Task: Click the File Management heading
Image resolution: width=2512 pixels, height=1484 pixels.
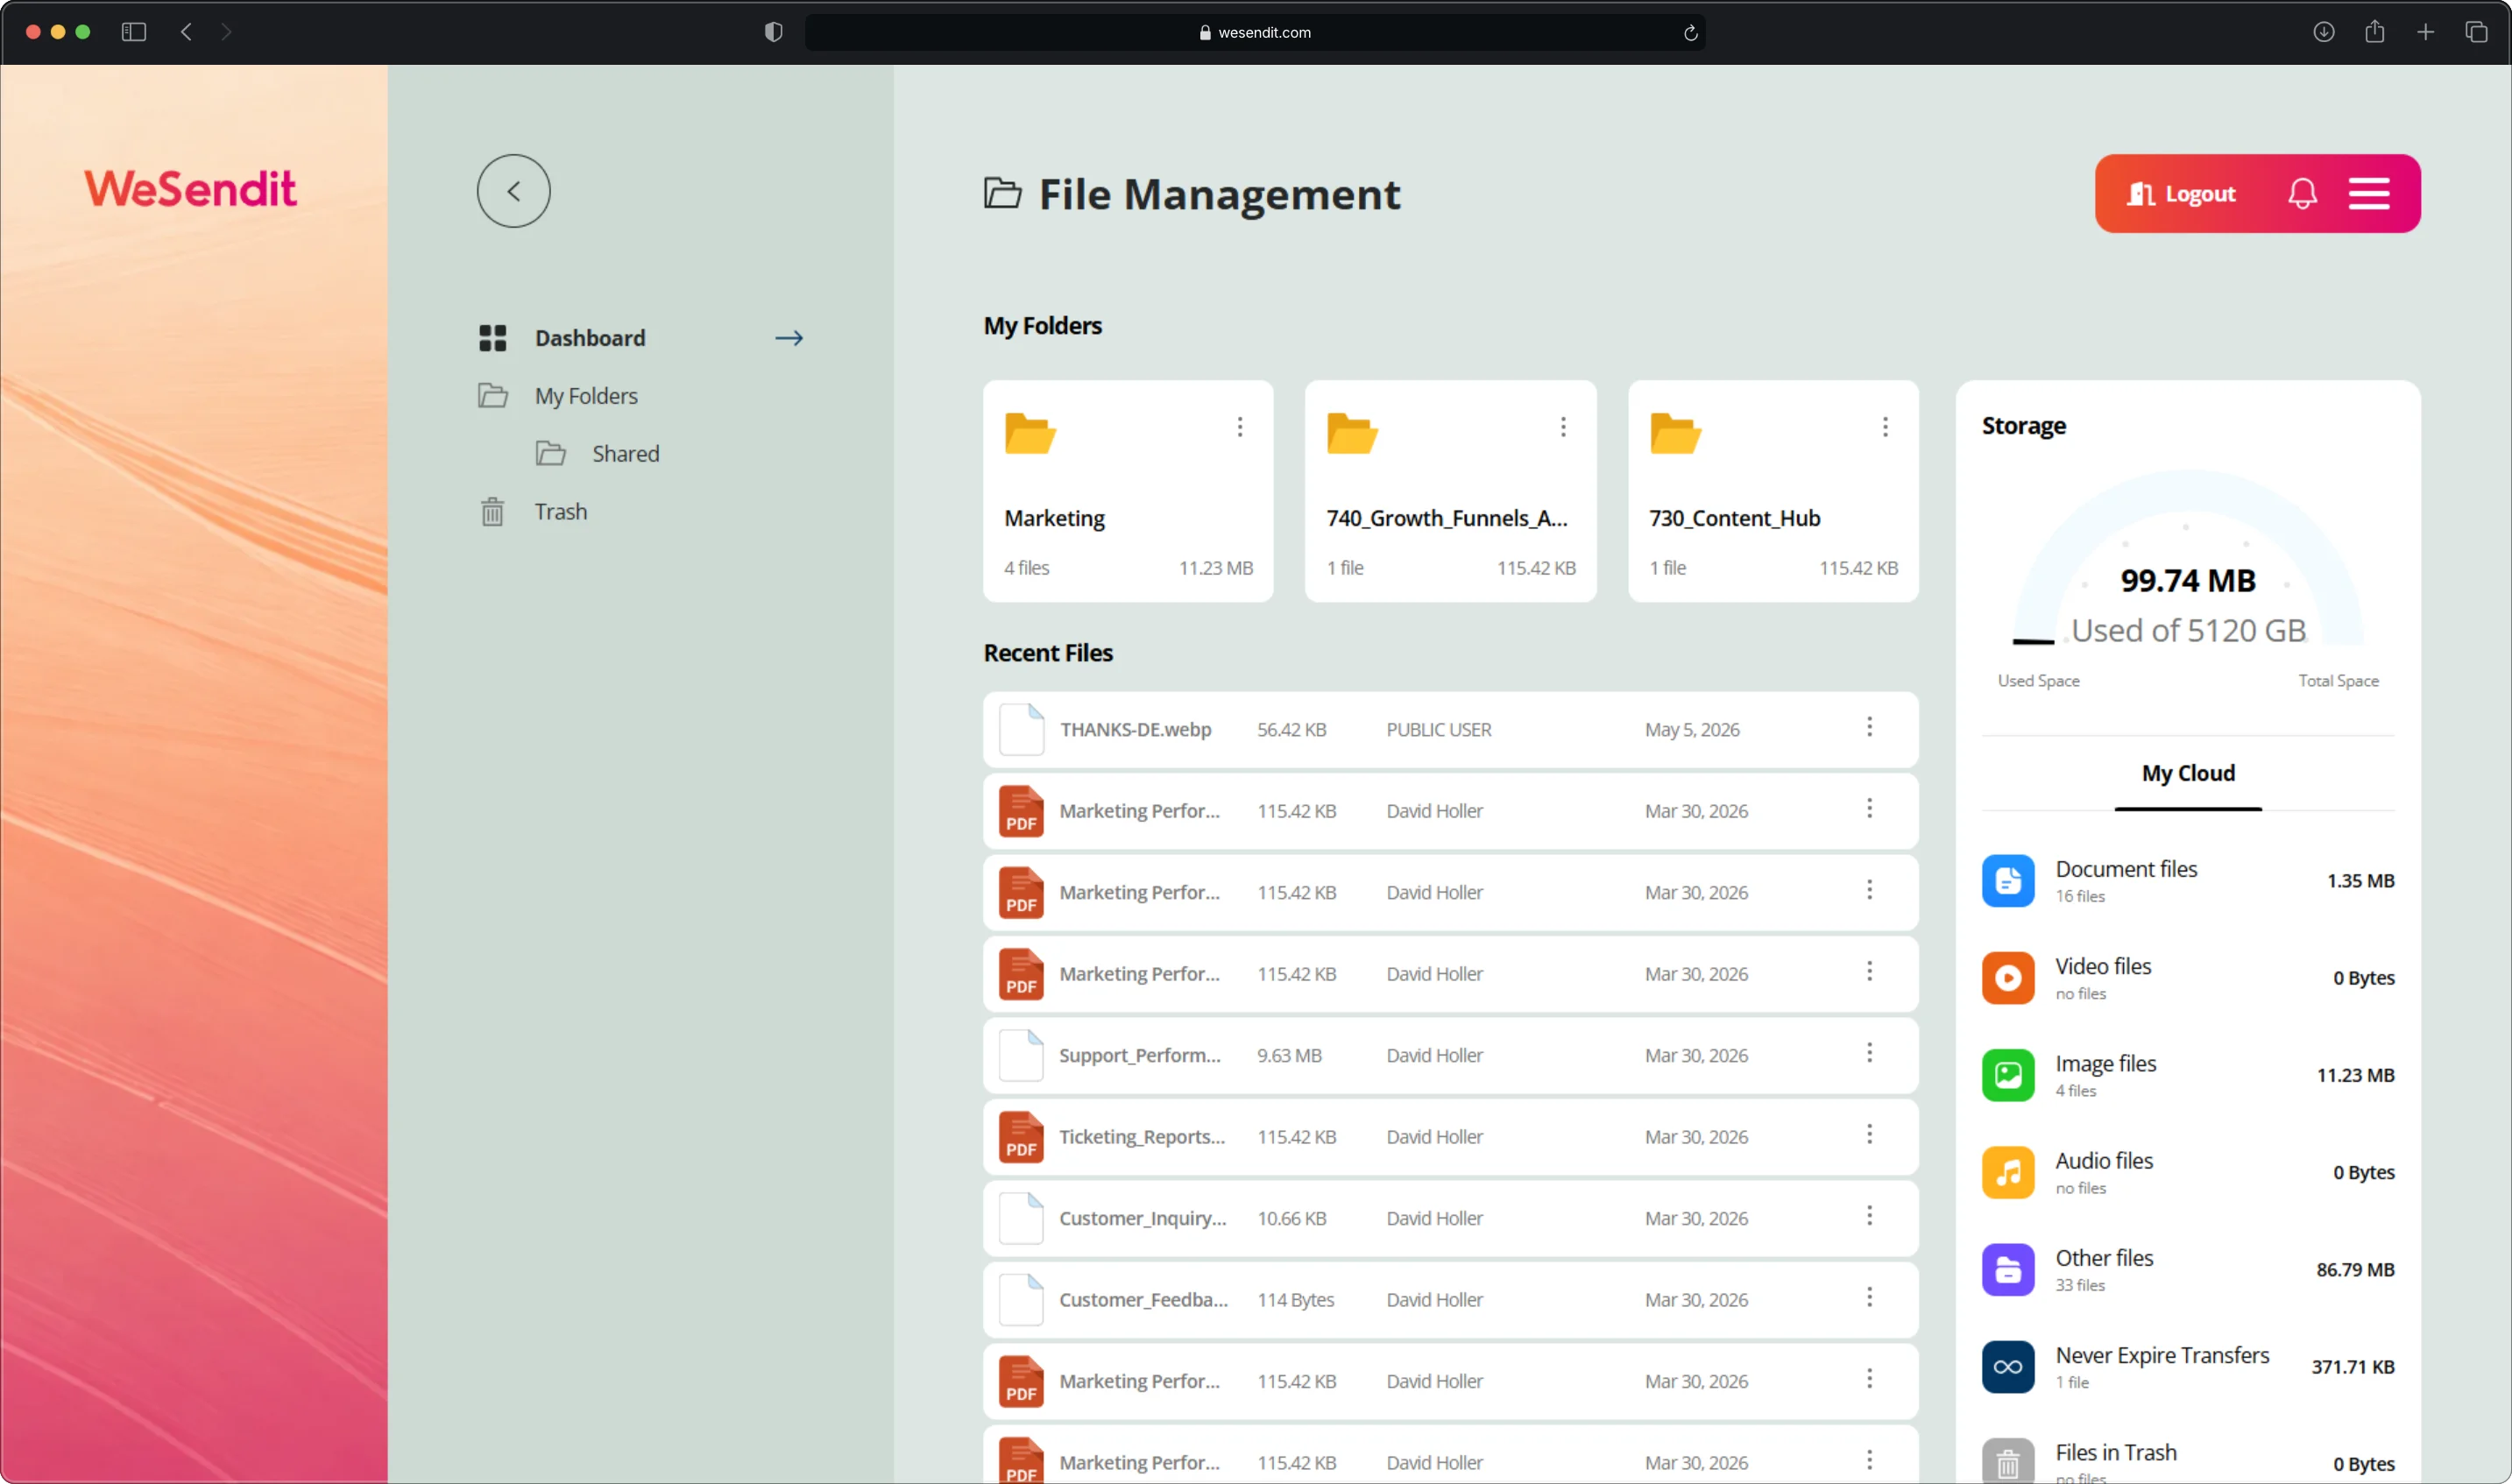Action: coord(1219,194)
